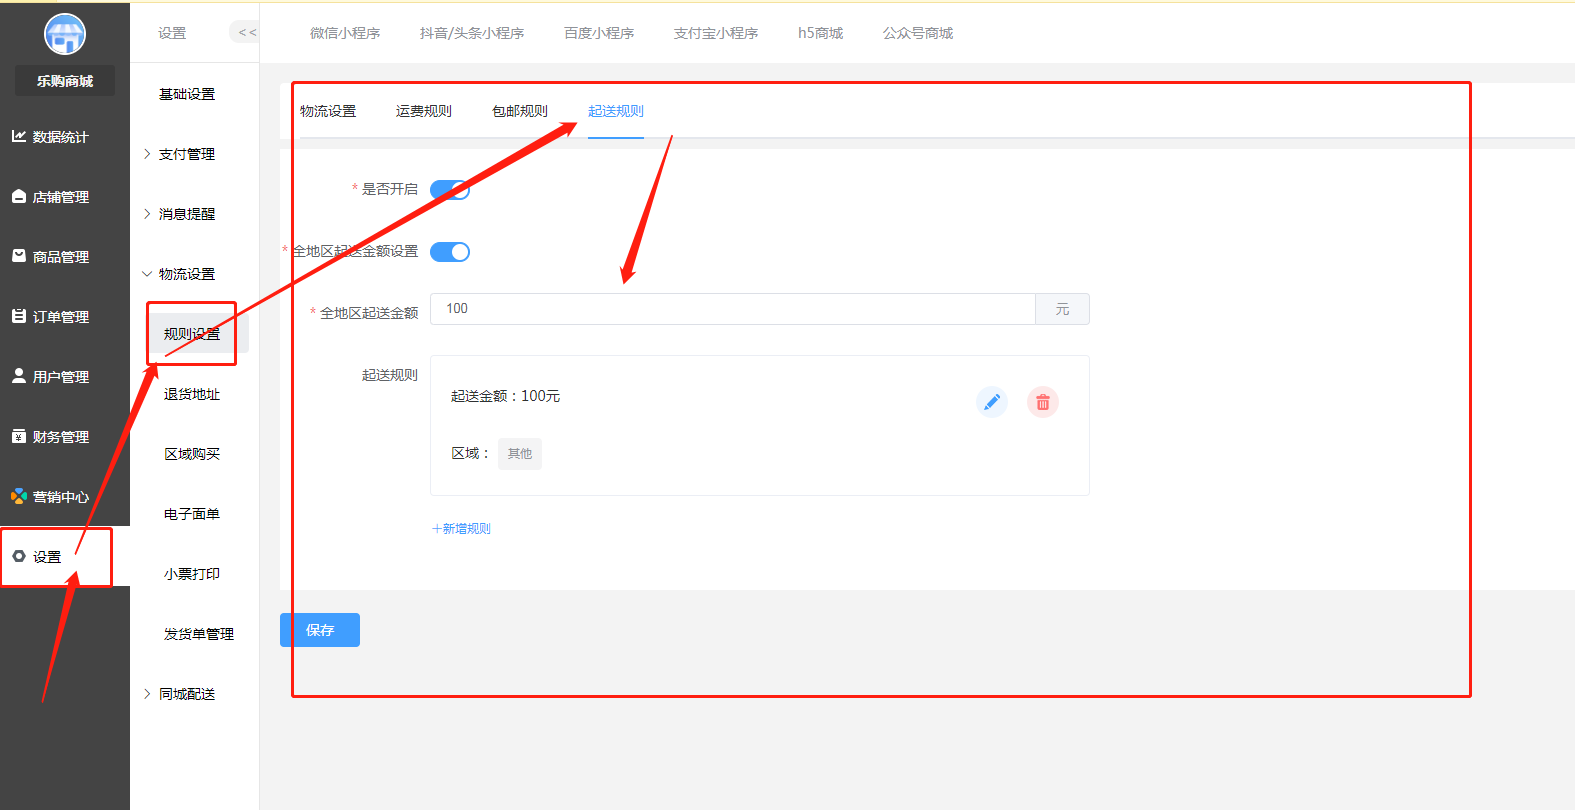Open 发货单管理 submenu item
Viewport: 1575px width, 810px height.
click(199, 634)
